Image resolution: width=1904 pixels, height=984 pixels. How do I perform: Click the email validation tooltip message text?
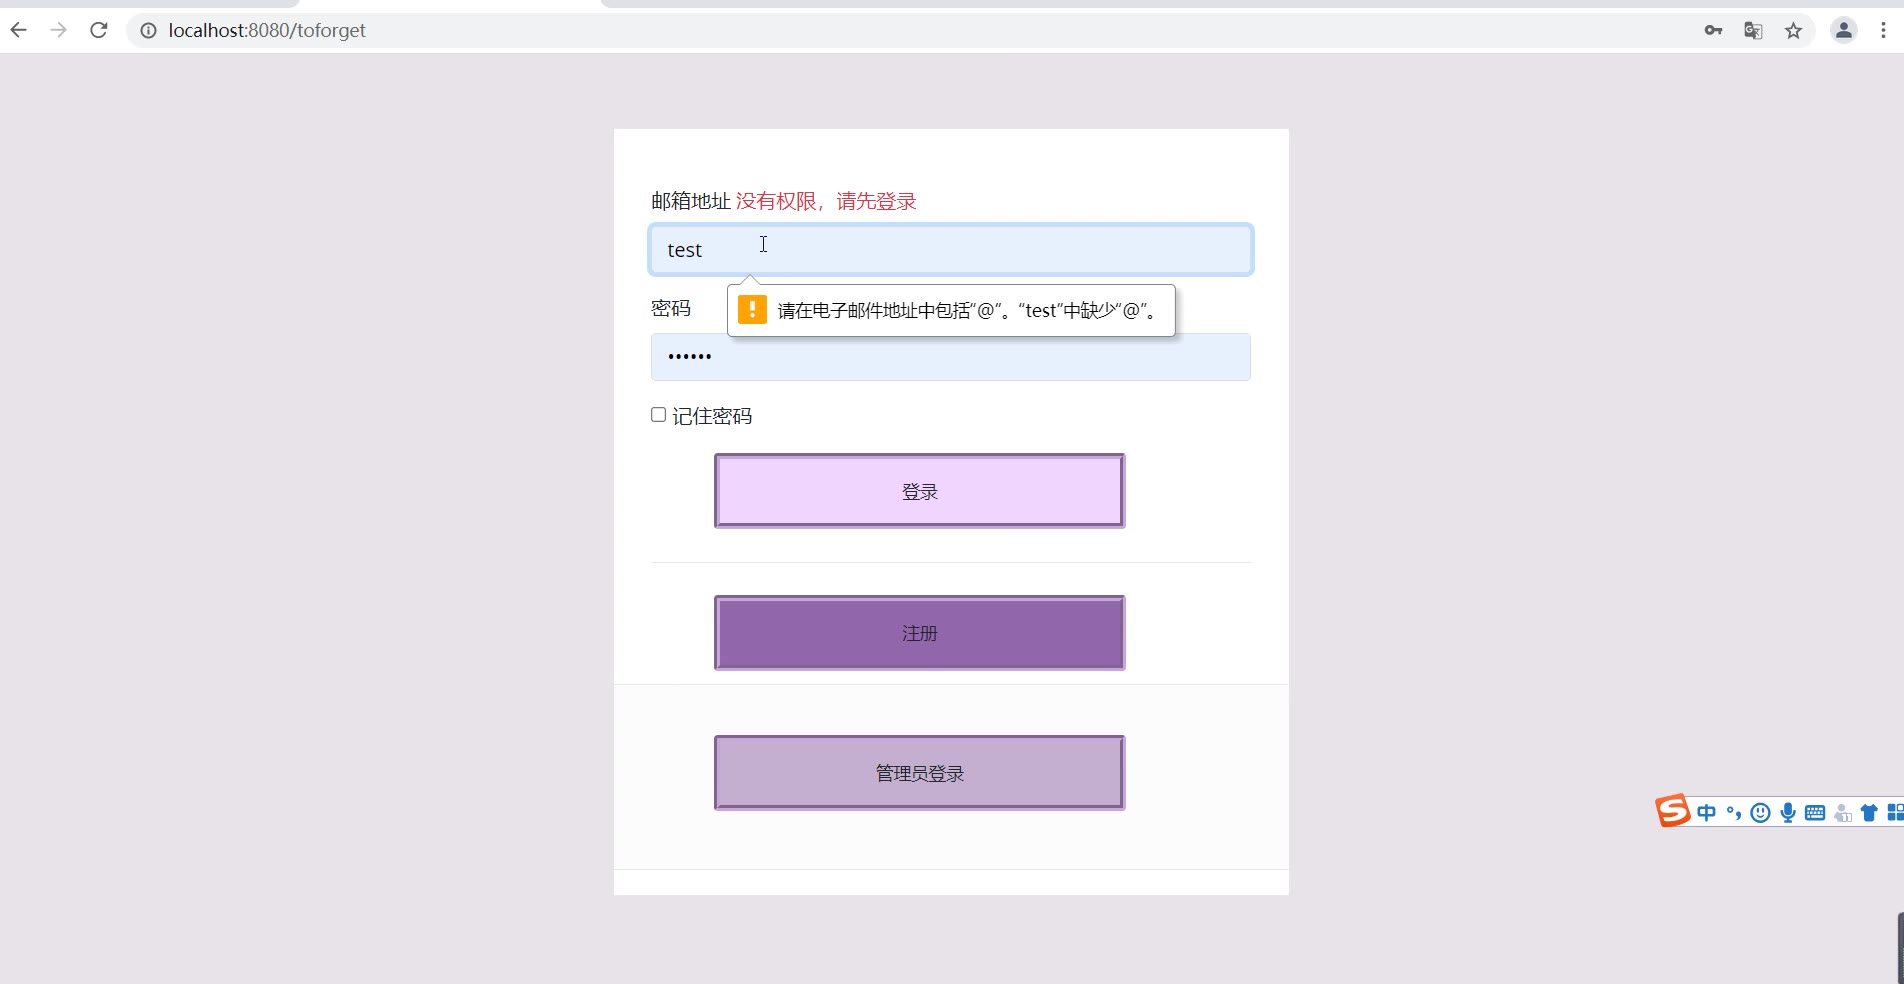click(969, 311)
